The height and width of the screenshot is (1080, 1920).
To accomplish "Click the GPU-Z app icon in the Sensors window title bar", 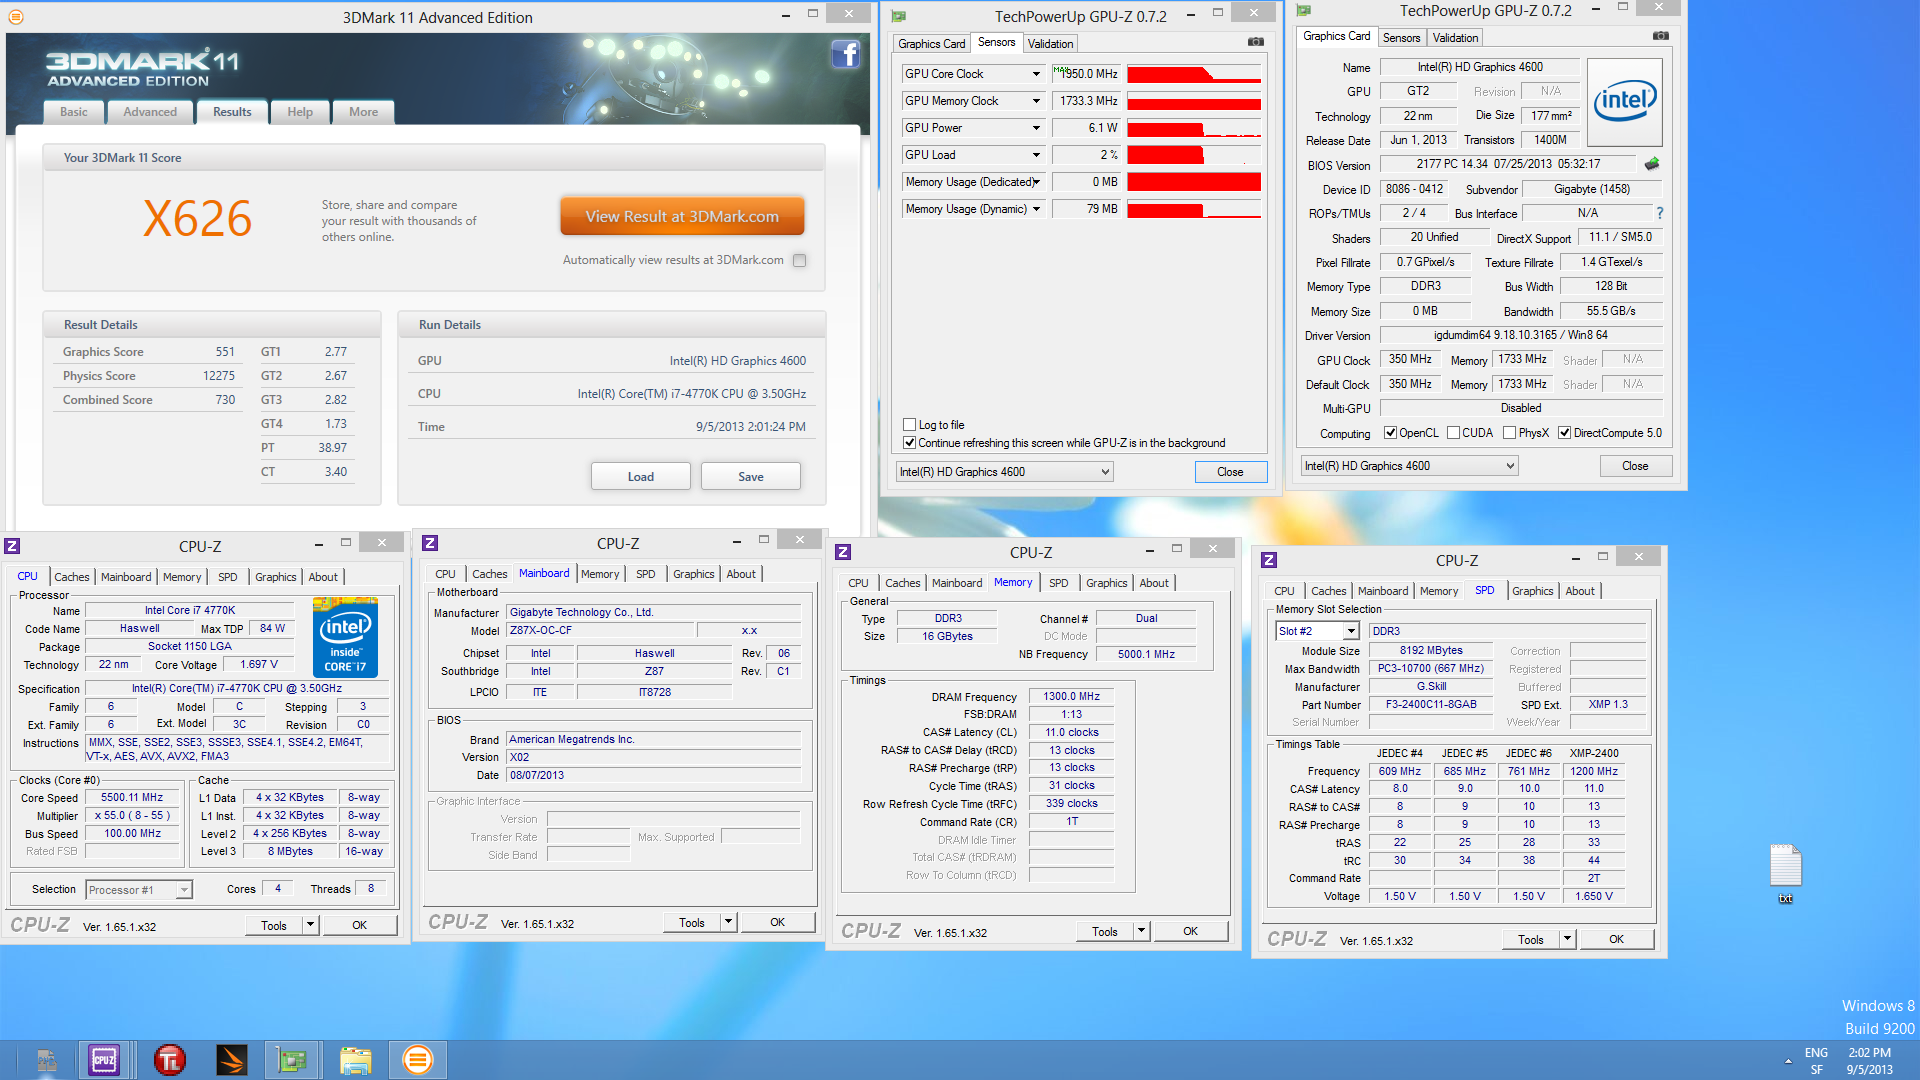I will click(899, 16).
